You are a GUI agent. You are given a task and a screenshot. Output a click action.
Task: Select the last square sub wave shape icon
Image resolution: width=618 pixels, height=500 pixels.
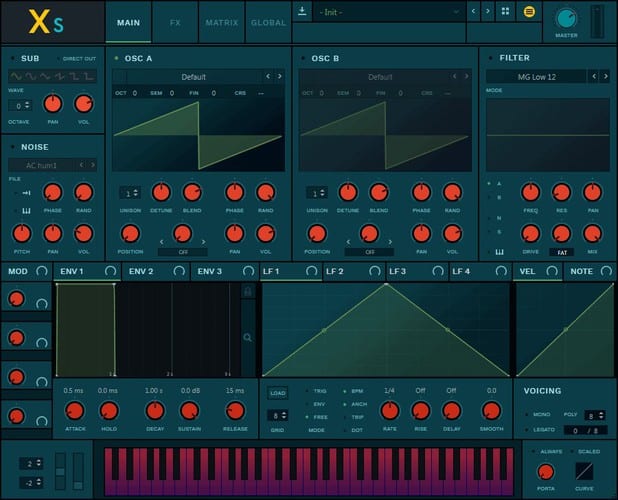coord(89,76)
